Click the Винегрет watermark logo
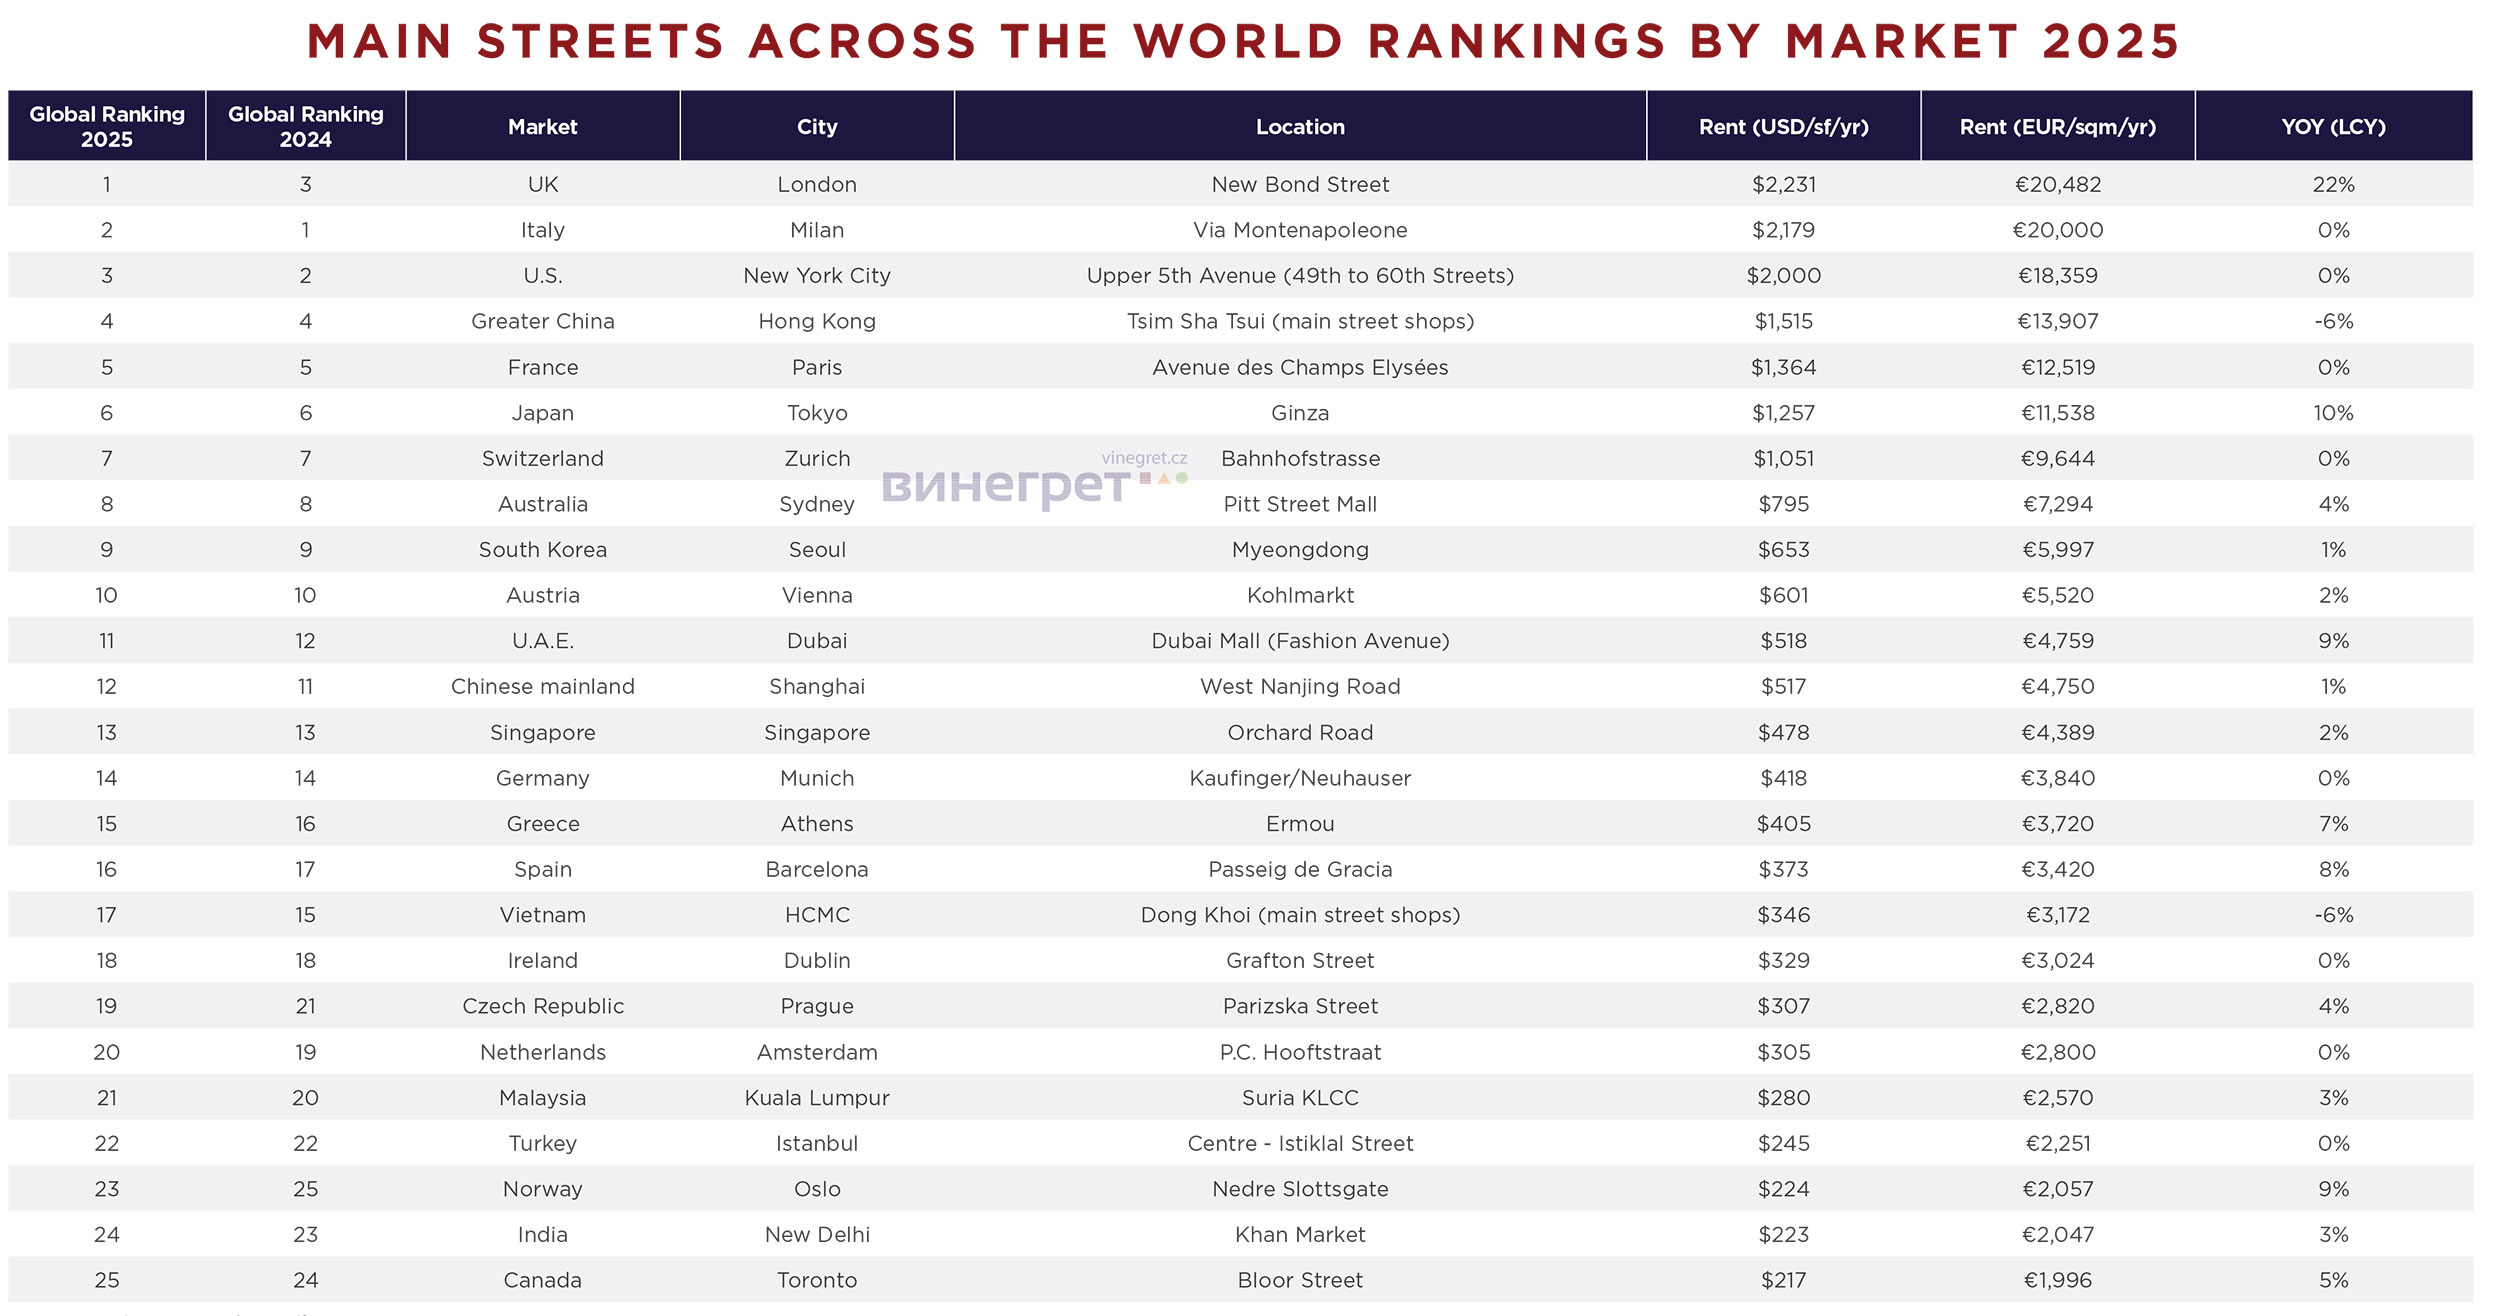 tap(1005, 487)
